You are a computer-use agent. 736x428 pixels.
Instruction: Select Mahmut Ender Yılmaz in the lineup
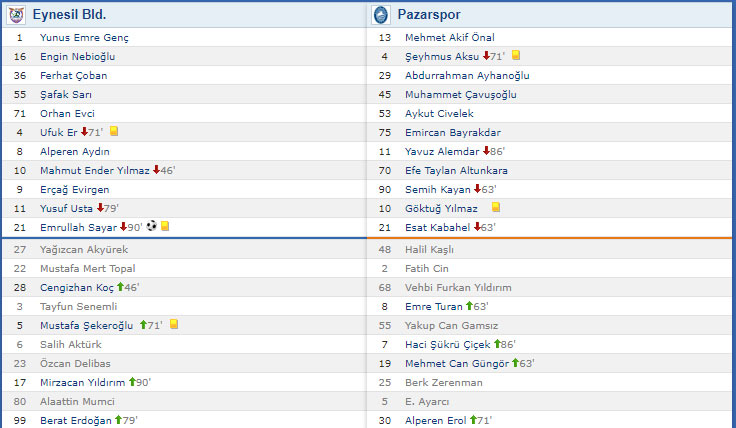point(94,170)
